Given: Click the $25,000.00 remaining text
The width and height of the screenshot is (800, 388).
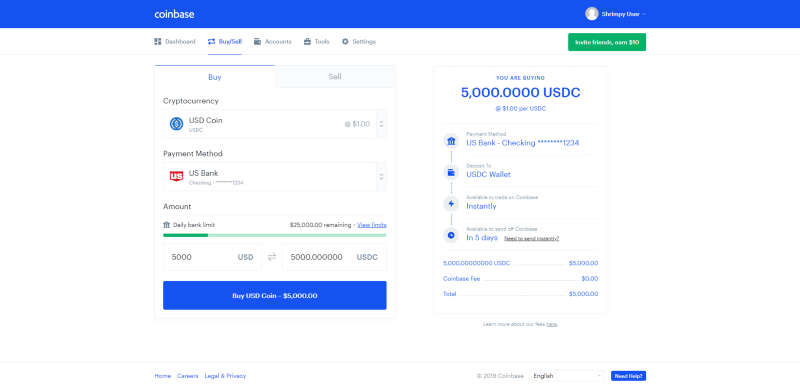Looking at the screenshot, I should click(320, 225).
